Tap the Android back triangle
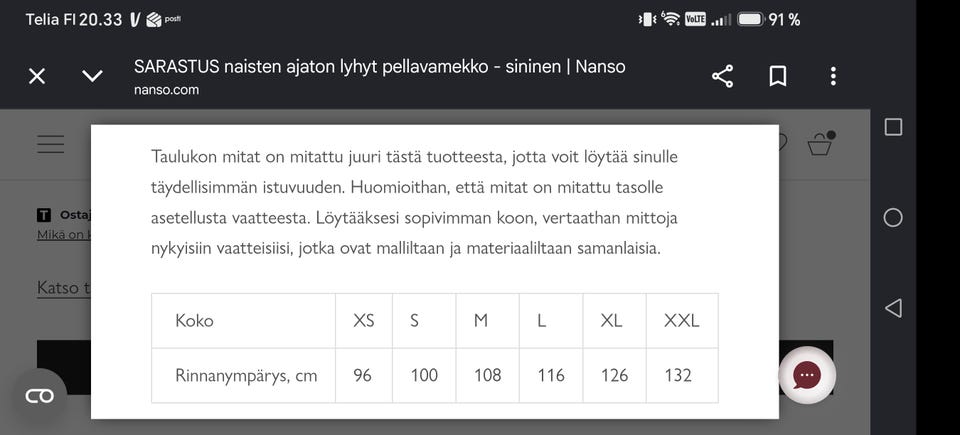Image resolution: width=960 pixels, height=435 pixels. coord(893,308)
